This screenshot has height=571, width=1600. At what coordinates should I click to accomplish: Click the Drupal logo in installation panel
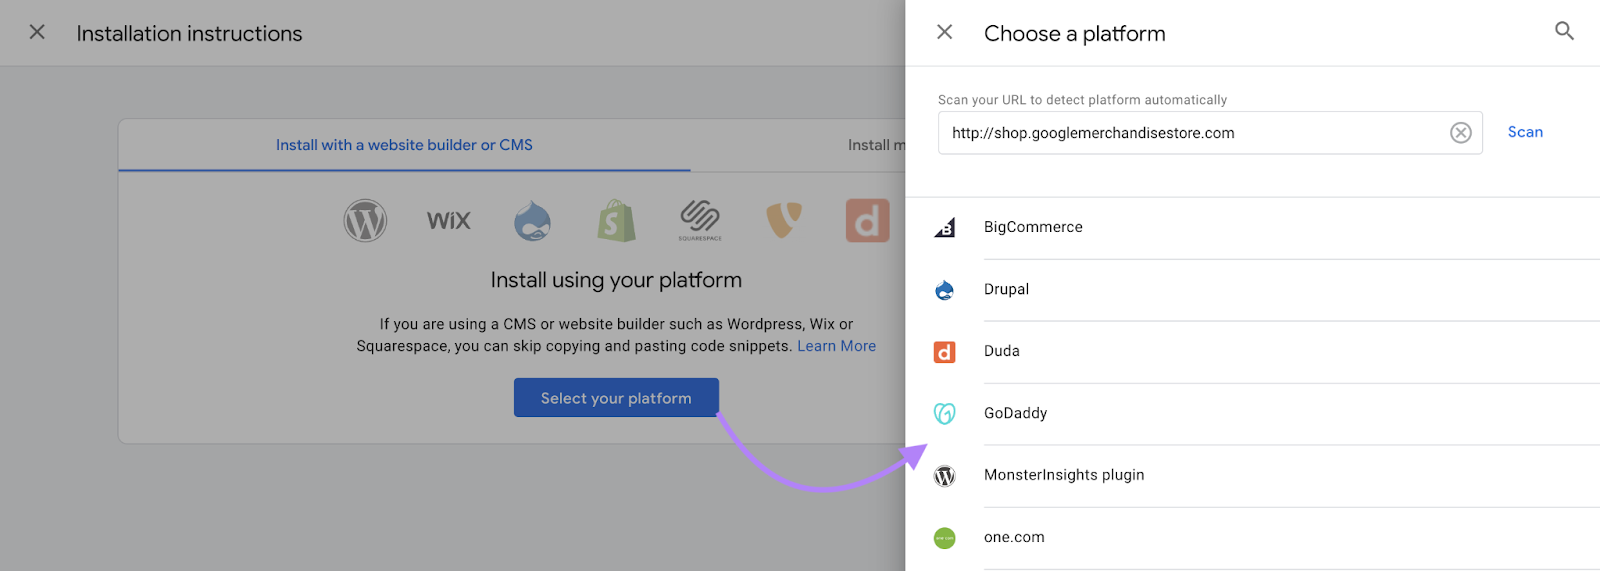click(532, 221)
